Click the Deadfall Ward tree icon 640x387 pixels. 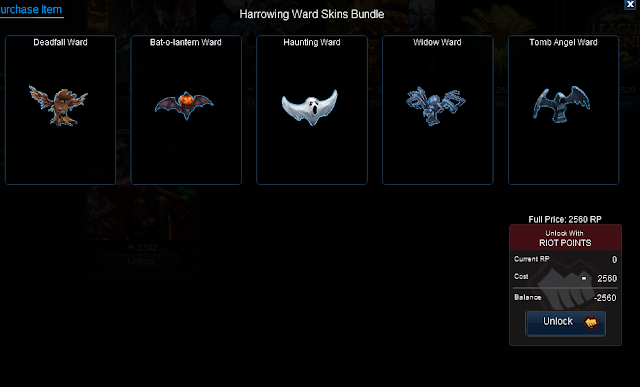tap(58, 105)
